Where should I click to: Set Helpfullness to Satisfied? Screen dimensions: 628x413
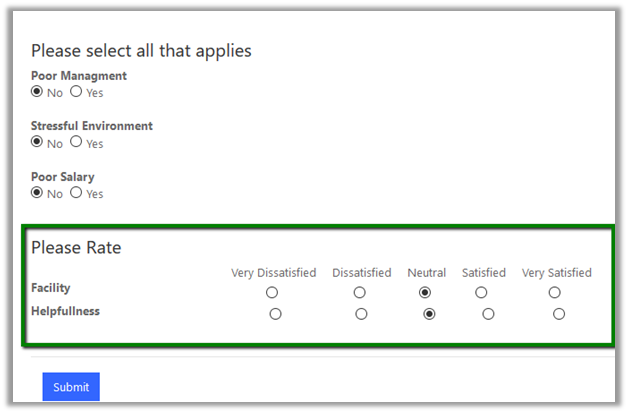pos(488,314)
